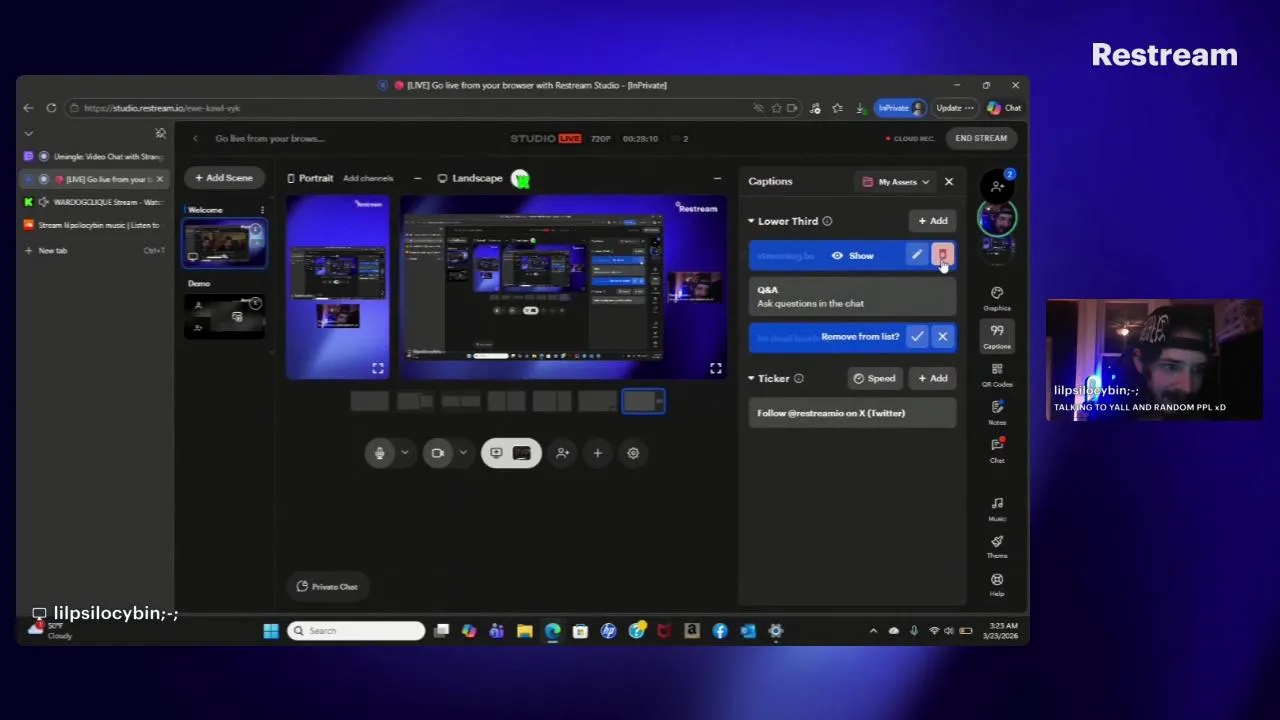The height and width of the screenshot is (720, 1280).
Task: Choose the first layout preset thumbnail
Action: click(x=369, y=402)
